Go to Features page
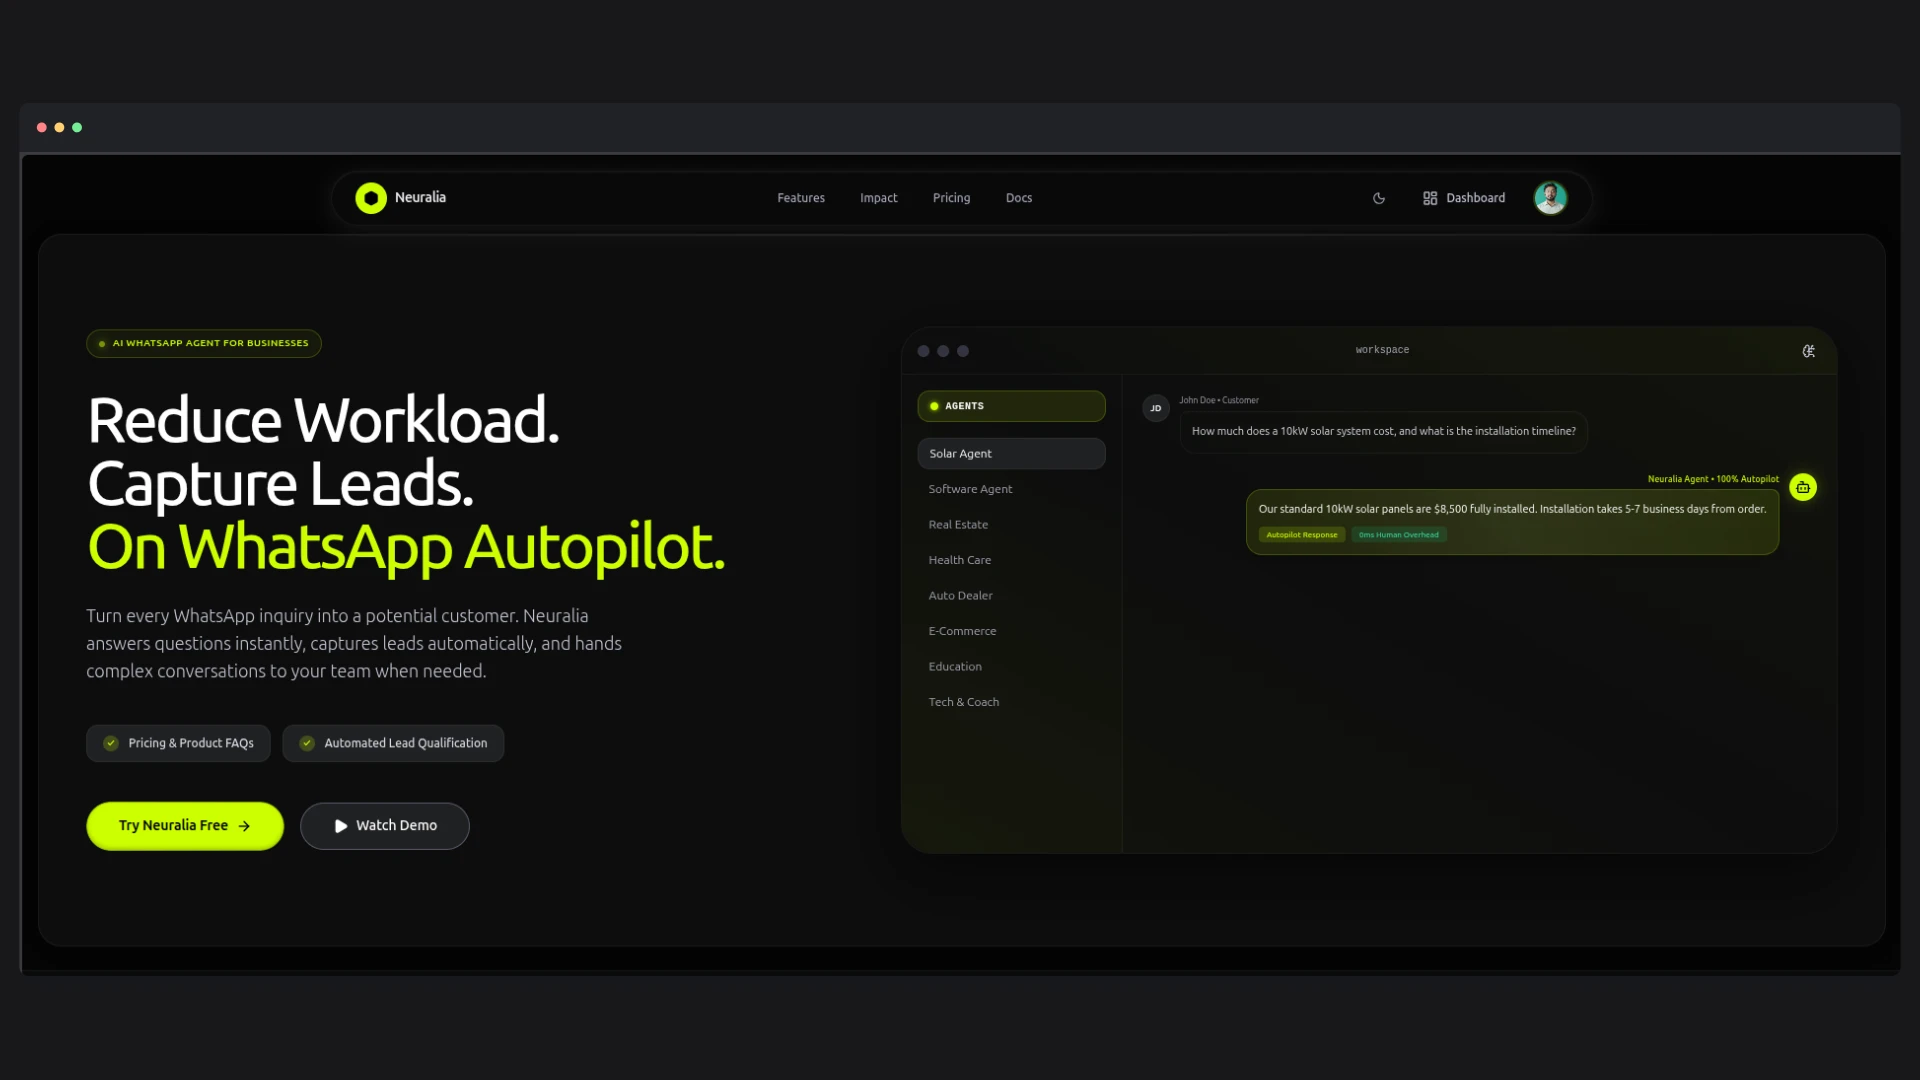The width and height of the screenshot is (1920, 1080). (x=801, y=198)
